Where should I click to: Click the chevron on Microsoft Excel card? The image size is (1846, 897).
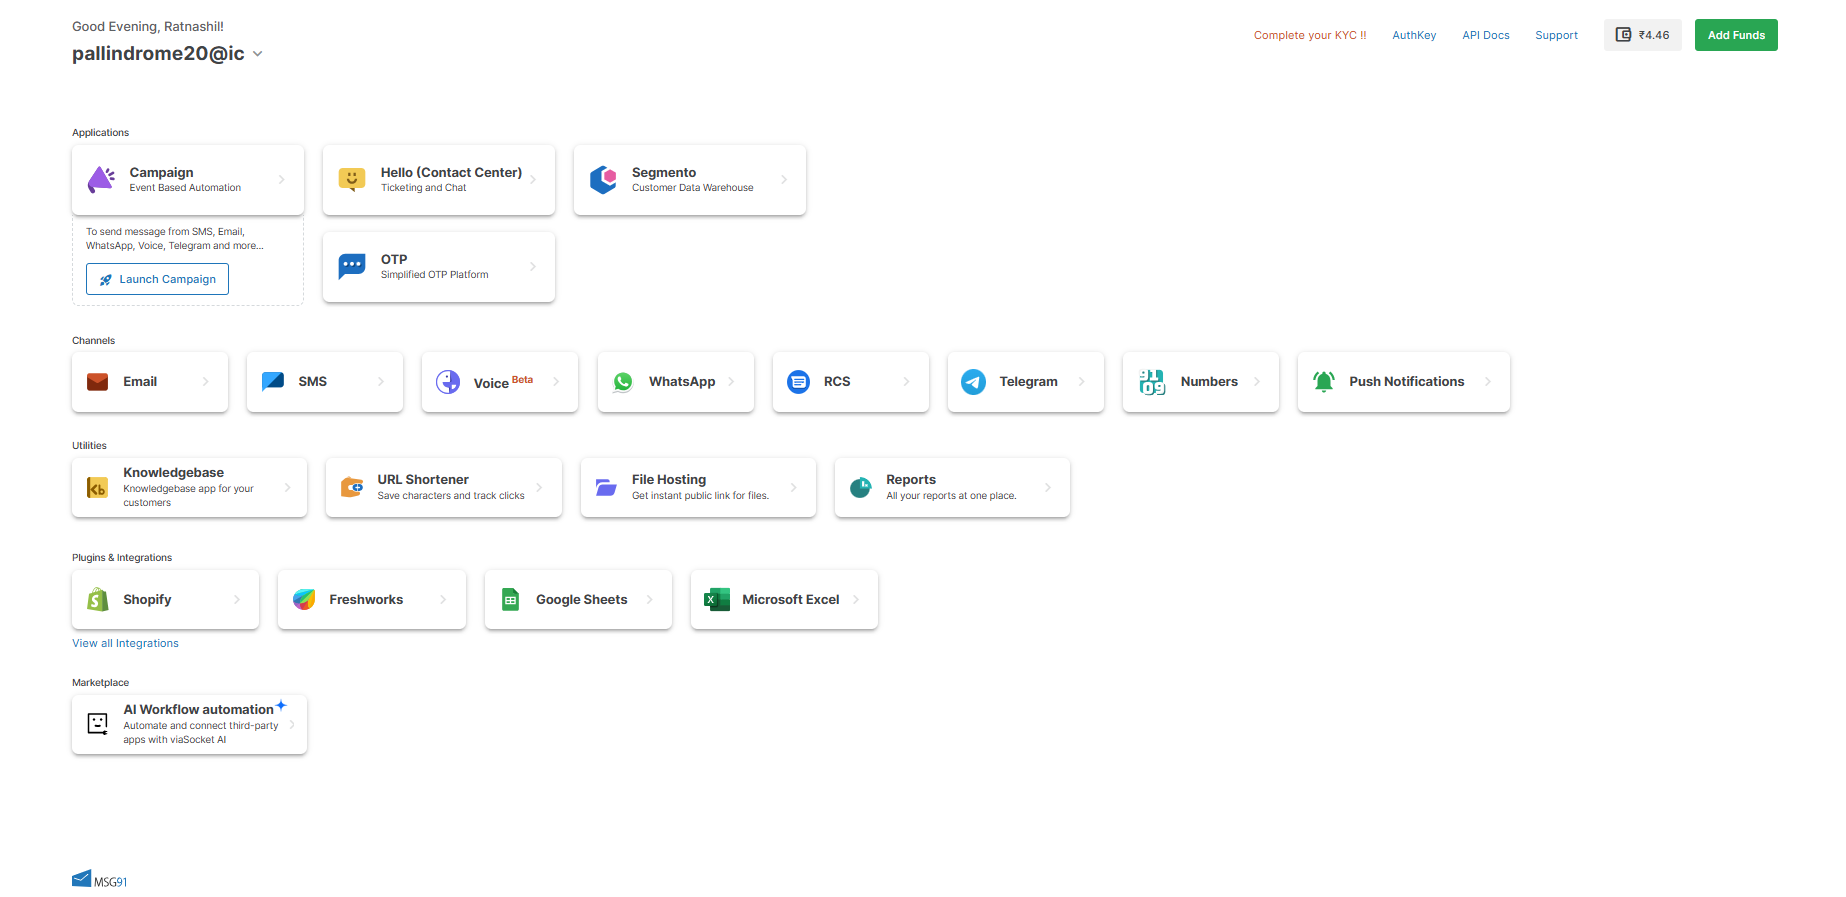click(x=856, y=600)
